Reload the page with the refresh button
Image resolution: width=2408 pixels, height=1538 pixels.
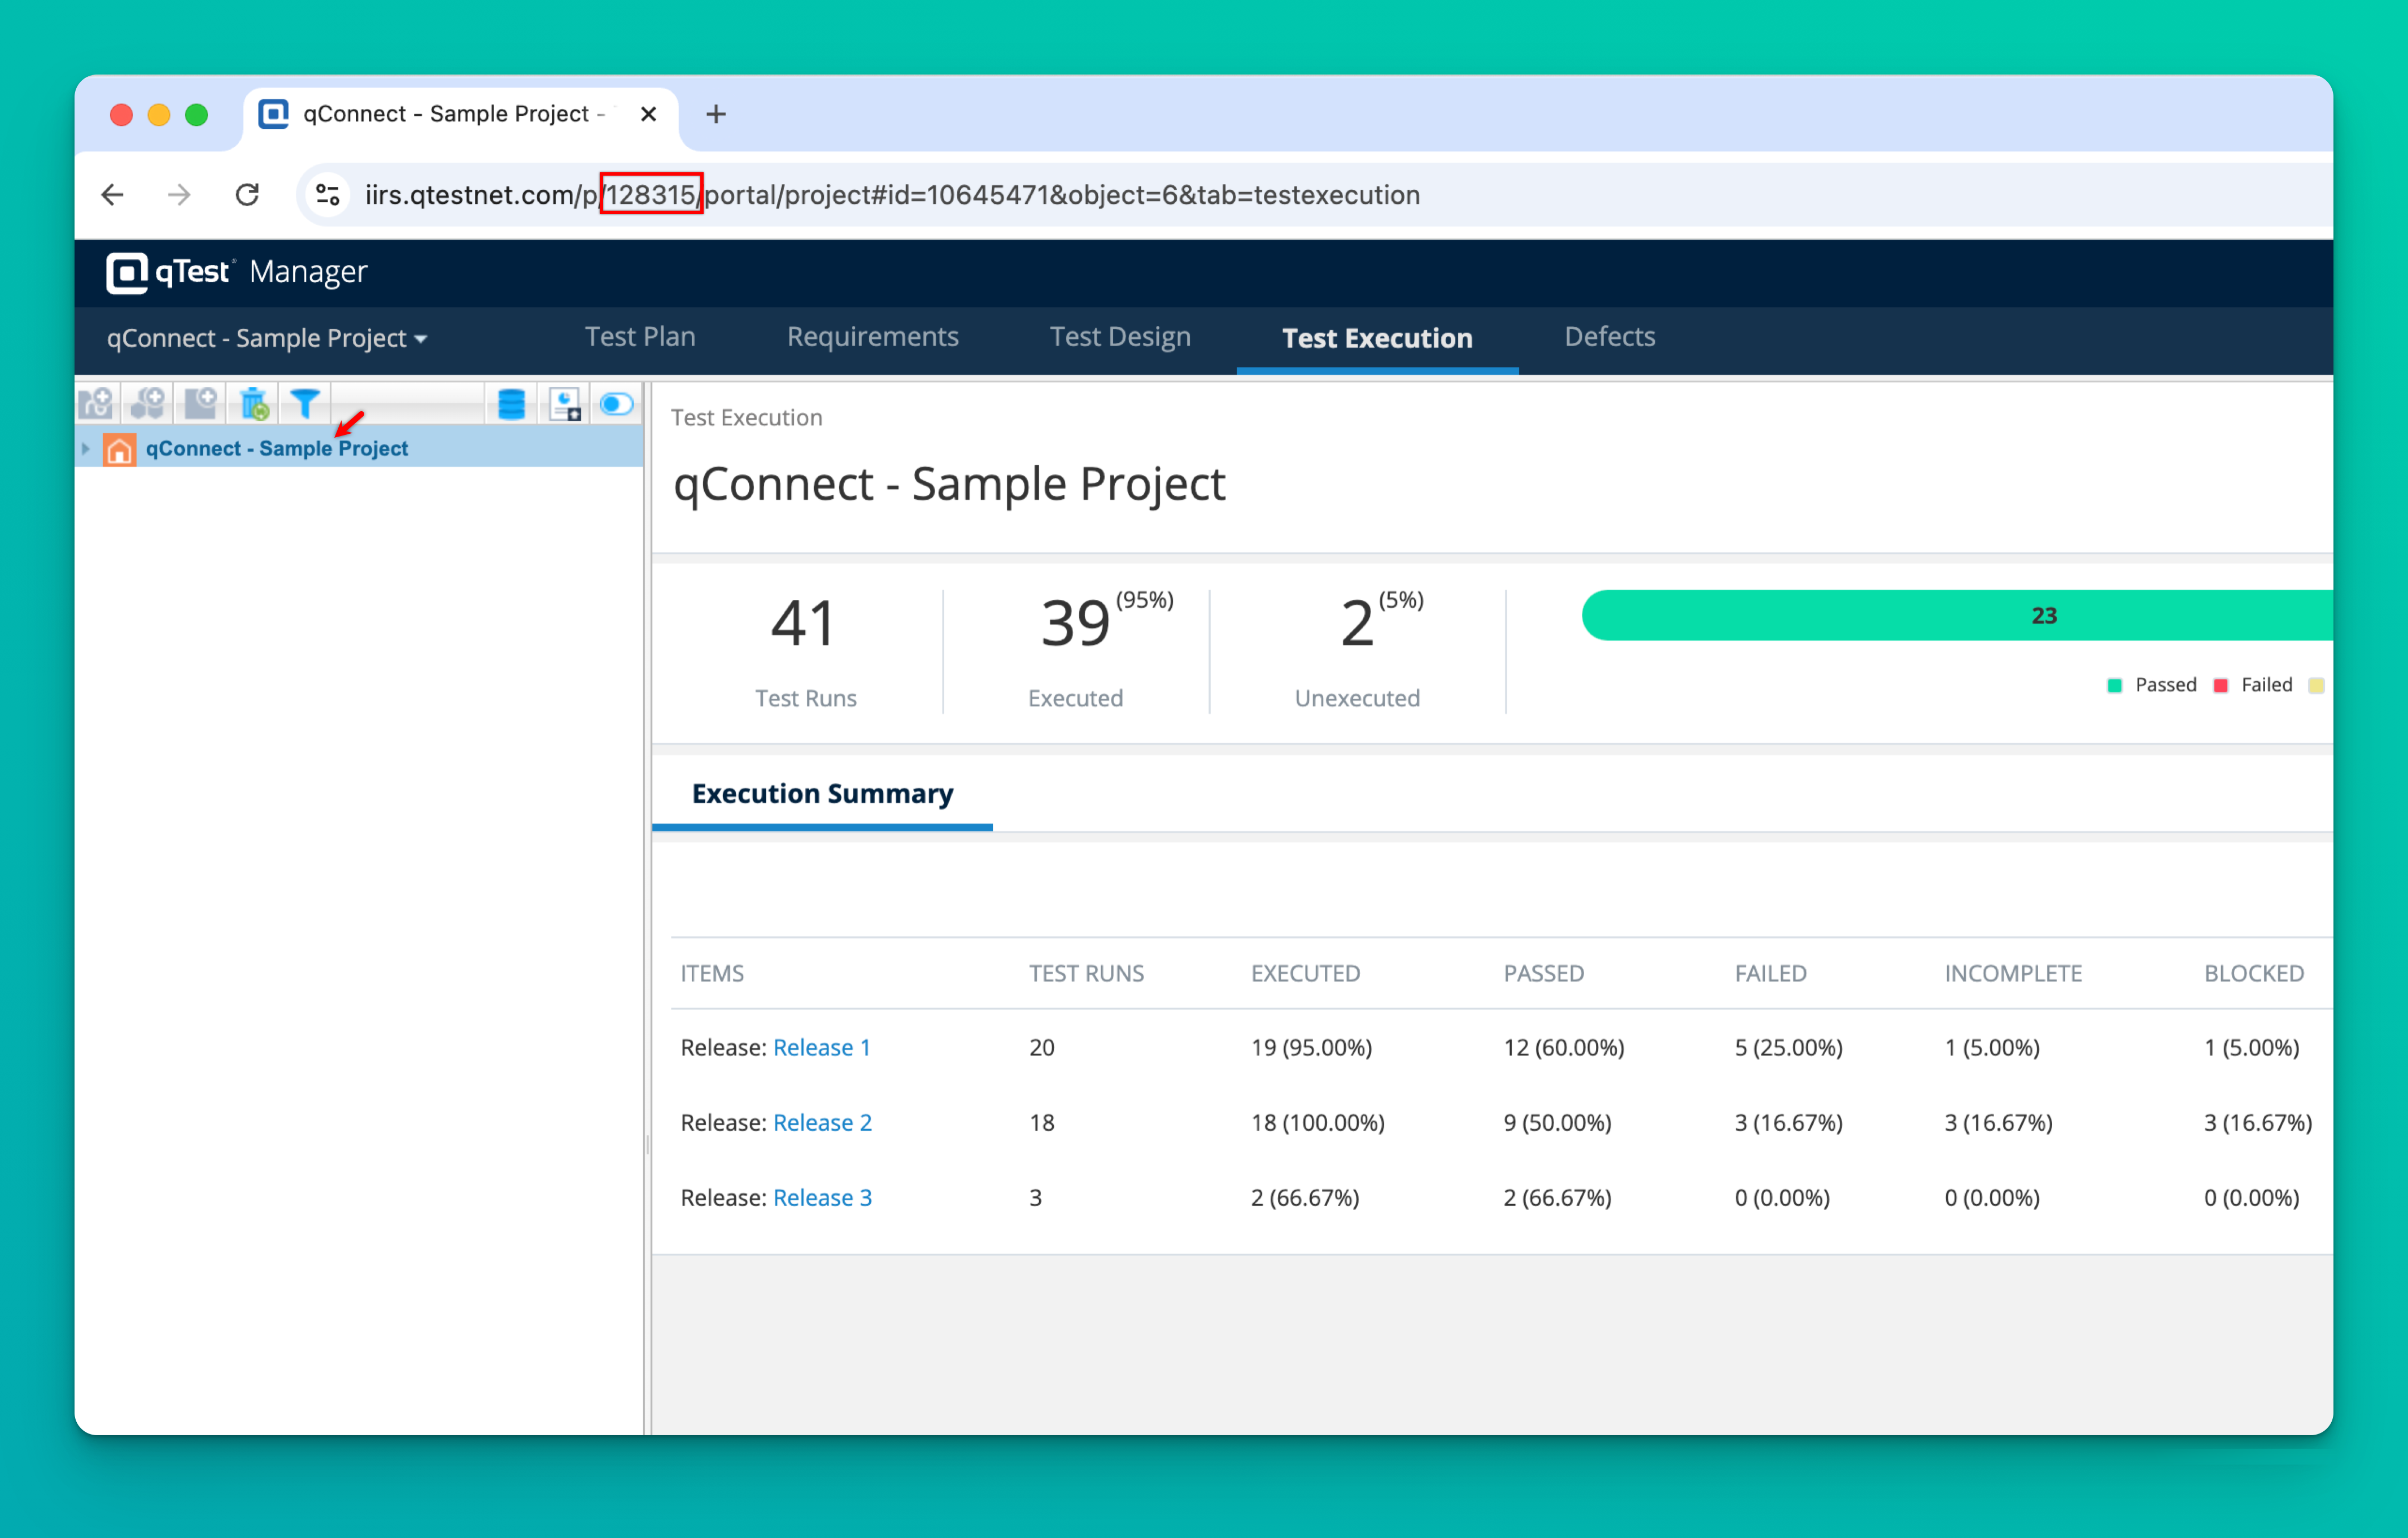coord(247,195)
